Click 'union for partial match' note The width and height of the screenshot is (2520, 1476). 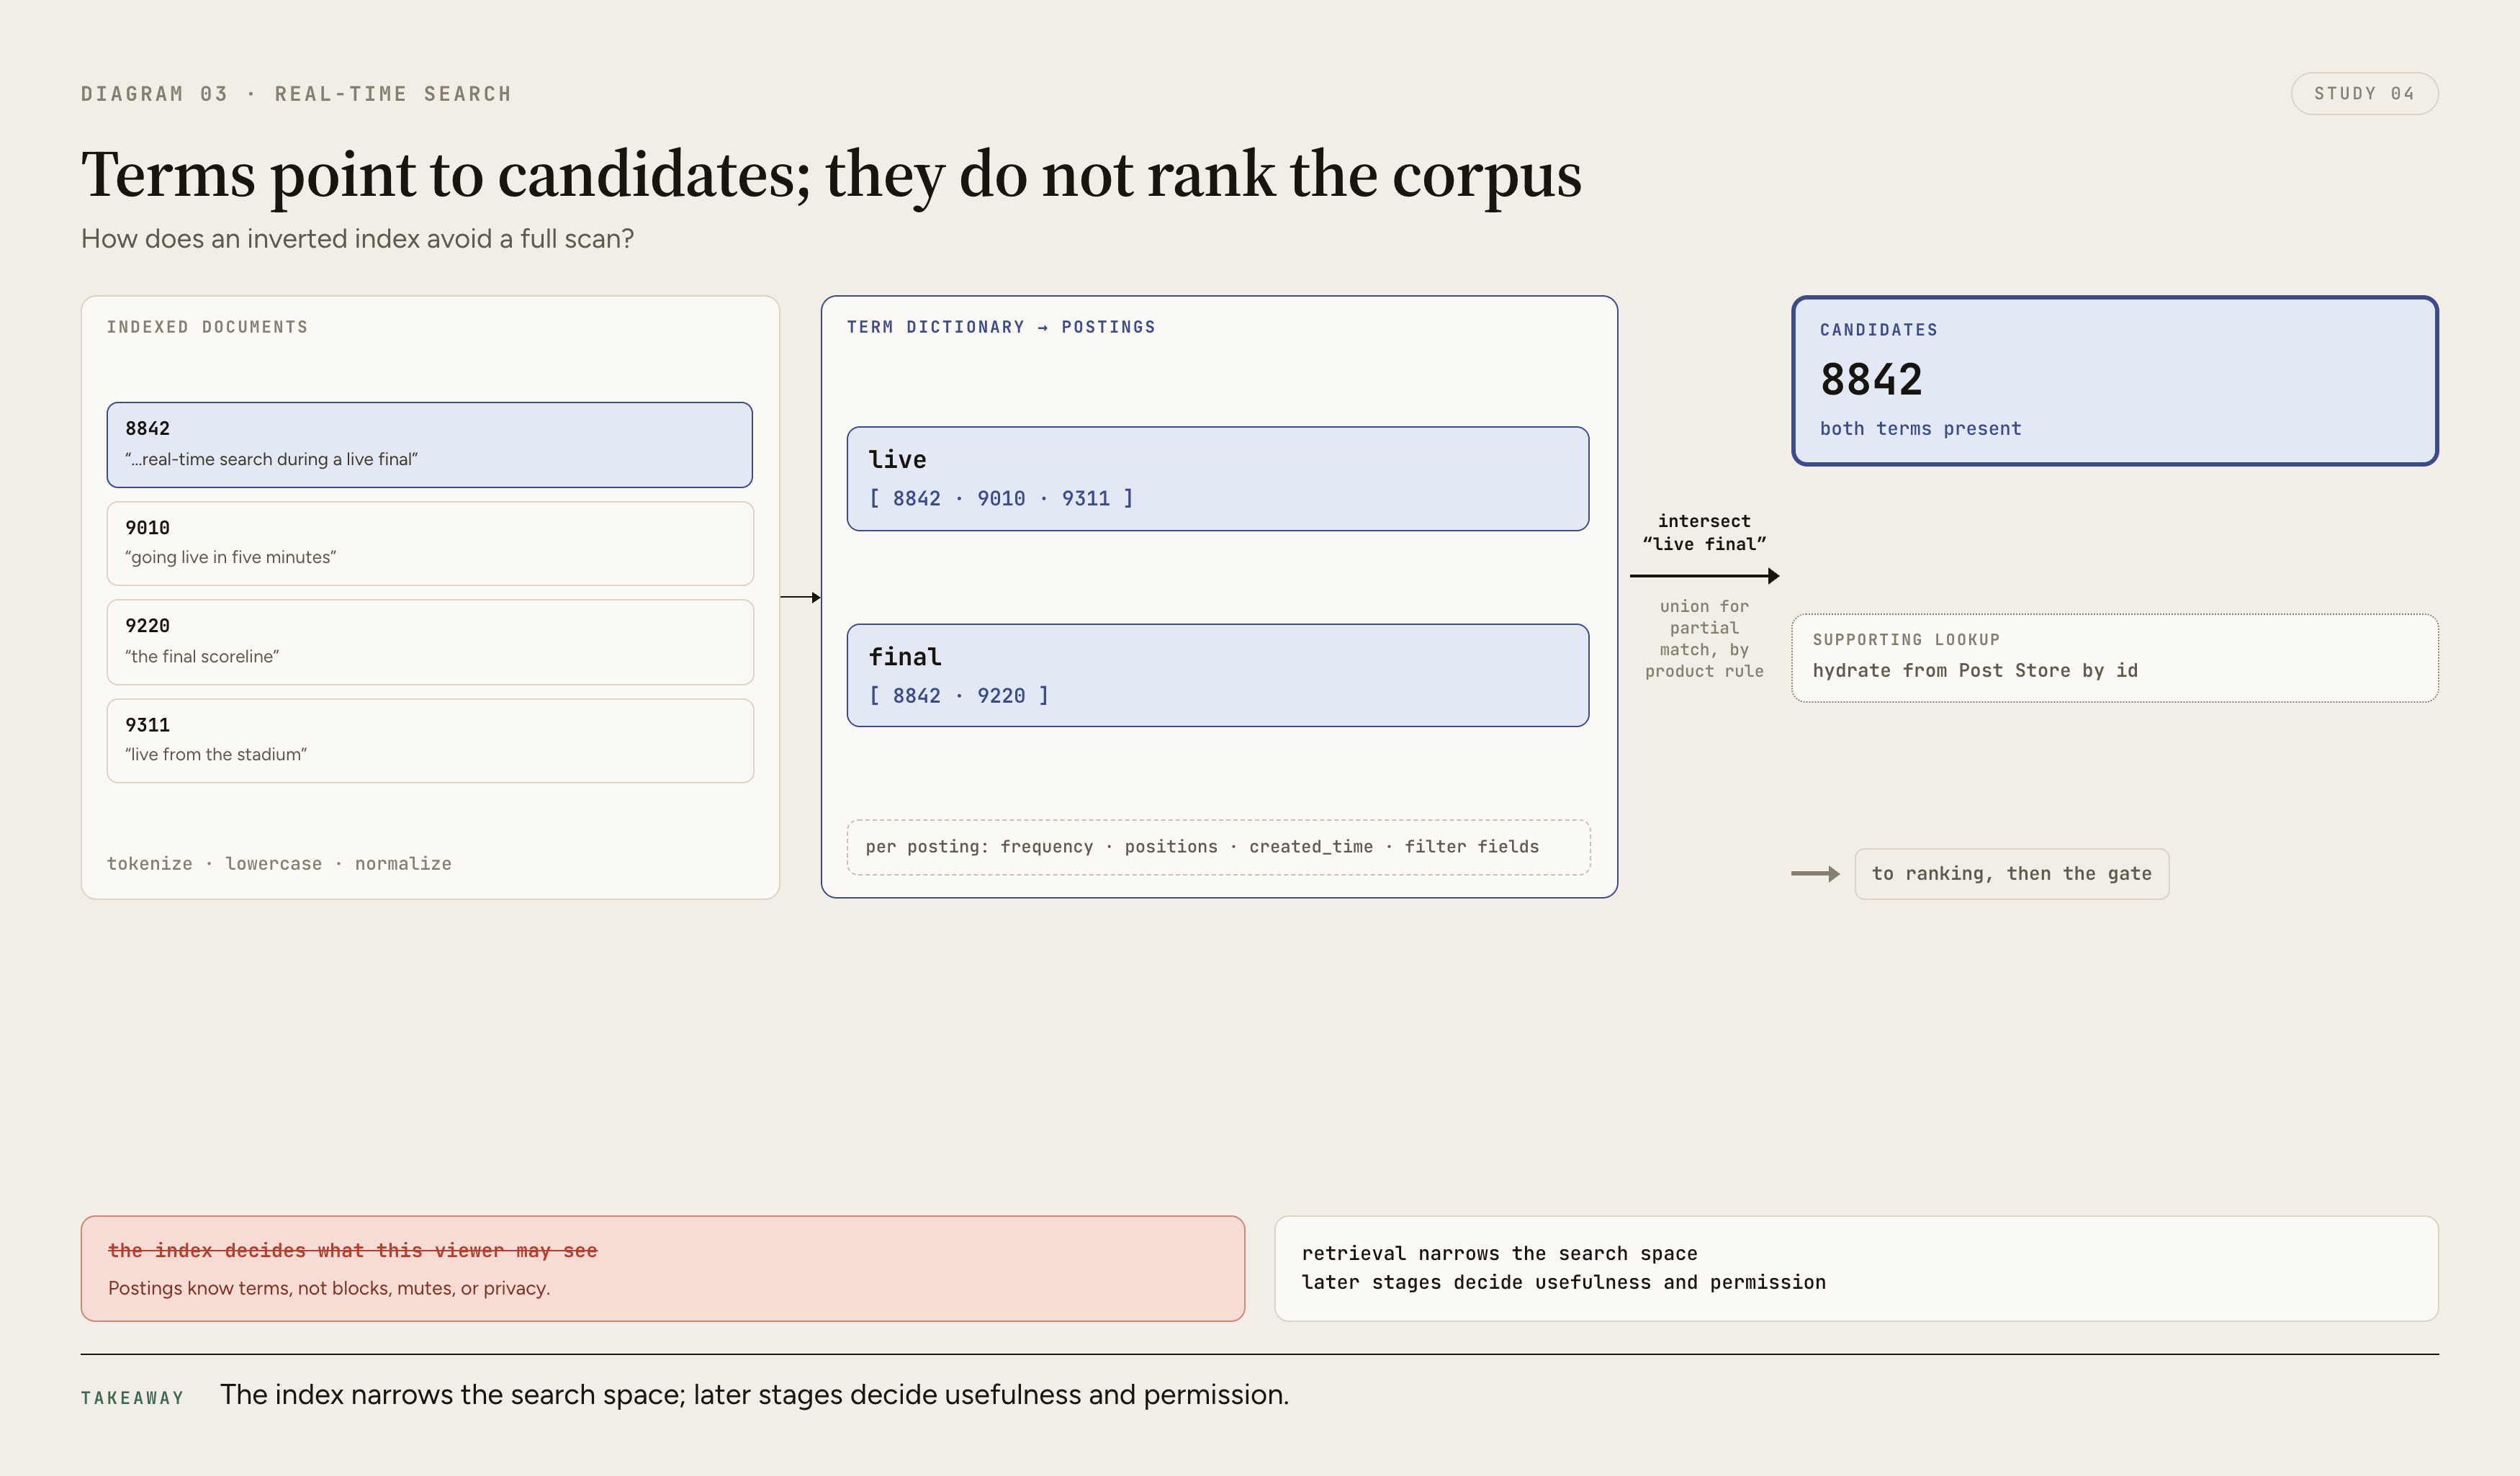click(1704, 639)
